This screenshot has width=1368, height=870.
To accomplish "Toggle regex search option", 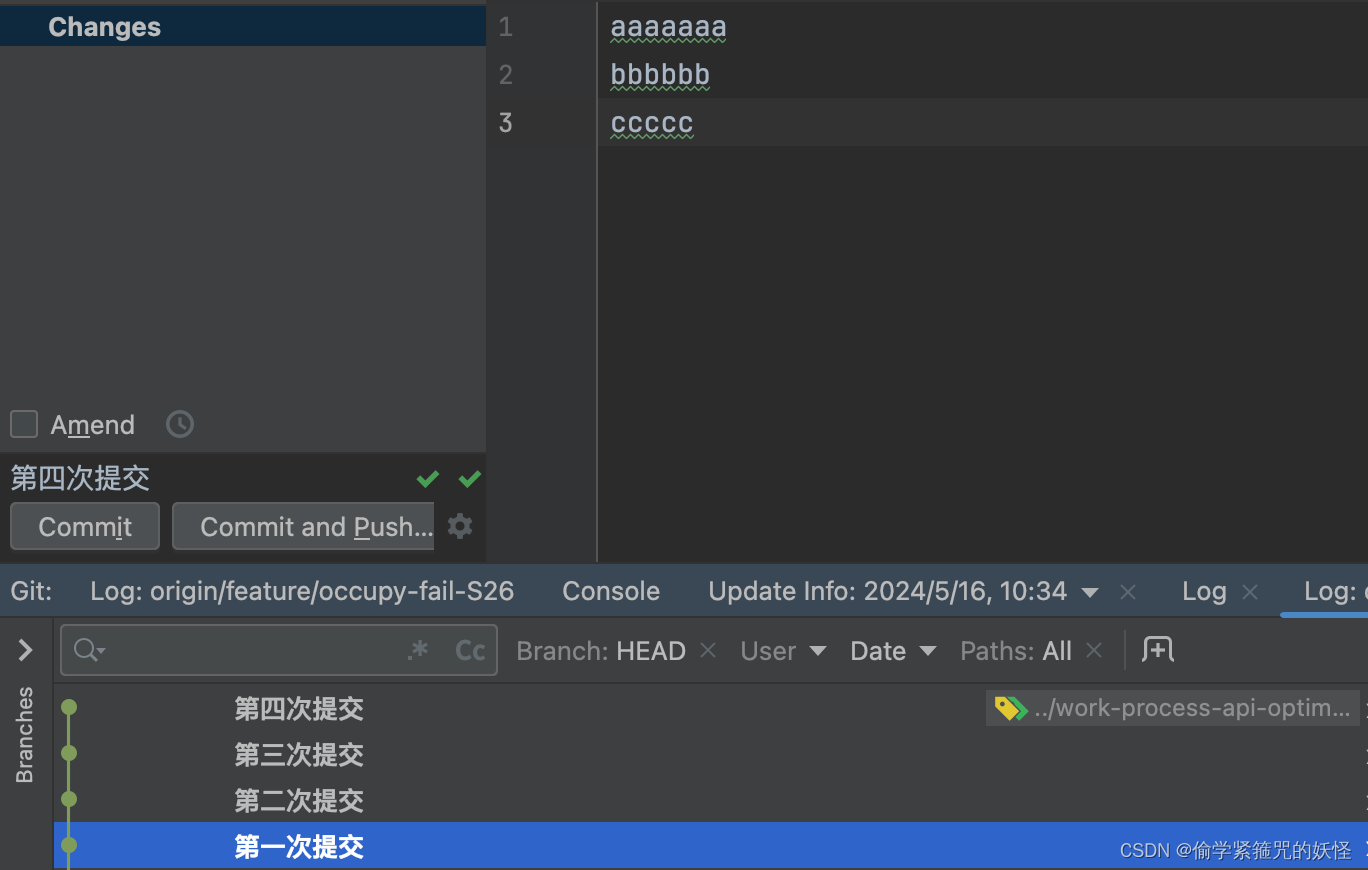I will tap(418, 650).
